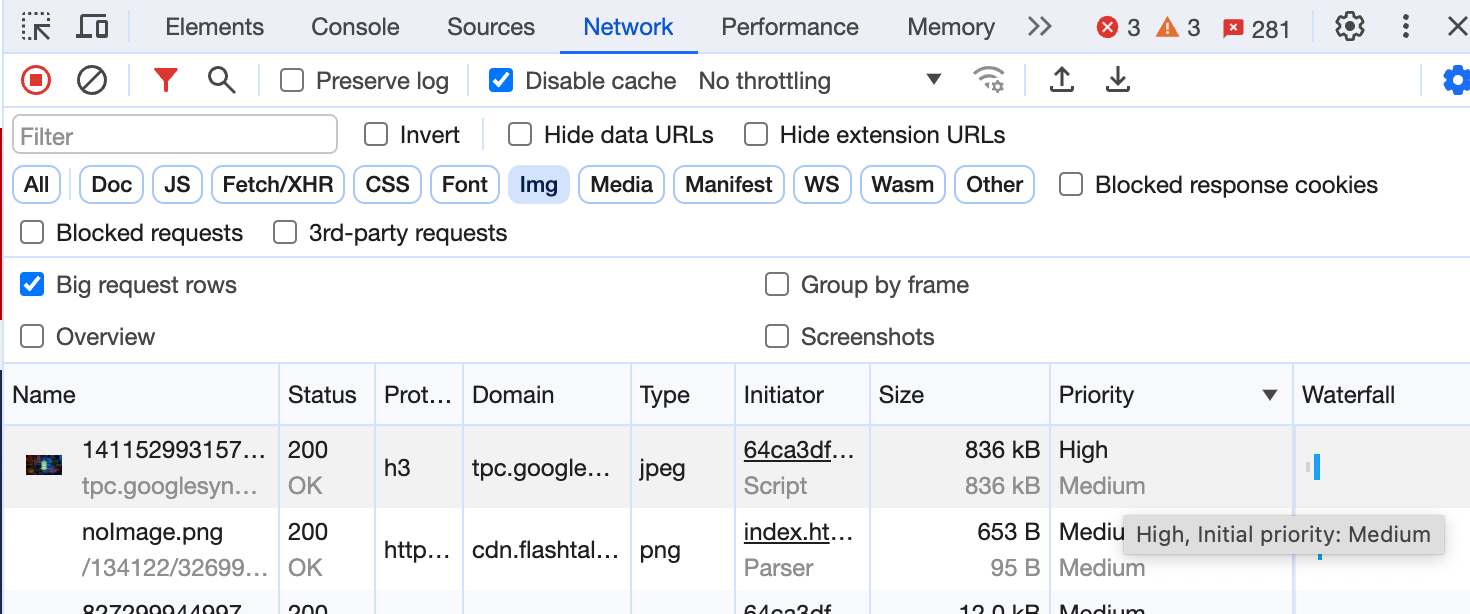This screenshot has width=1470, height=614.
Task: Open network settings gear
Action: coord(1457,80)
